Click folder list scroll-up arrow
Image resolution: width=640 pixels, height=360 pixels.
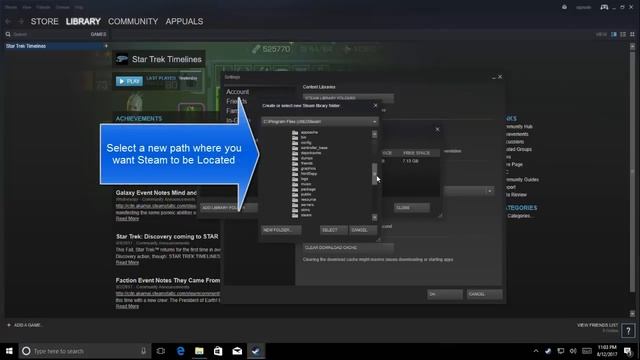pos(374,134)
